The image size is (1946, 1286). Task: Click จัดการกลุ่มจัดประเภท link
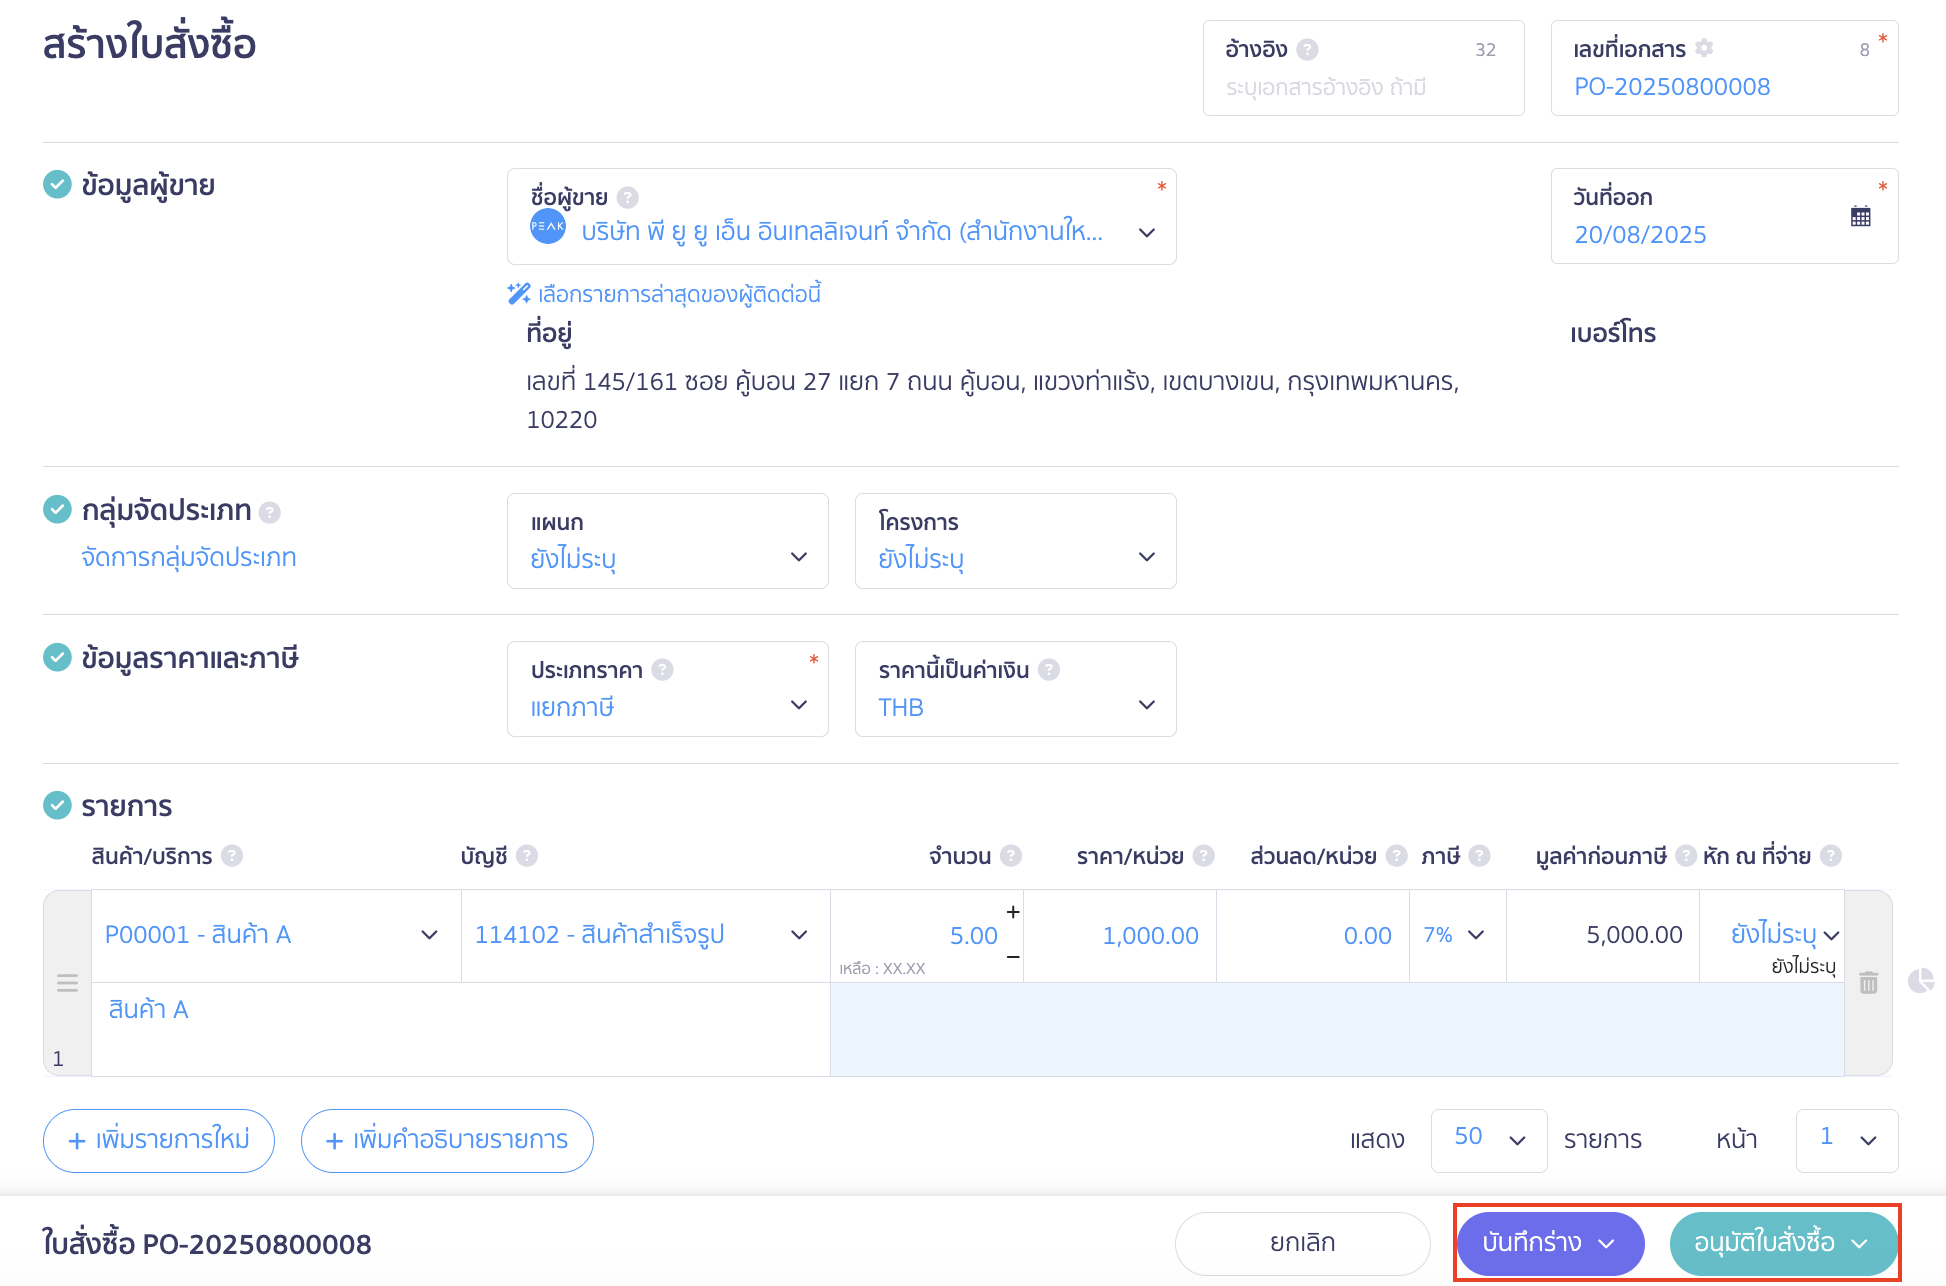189,557
